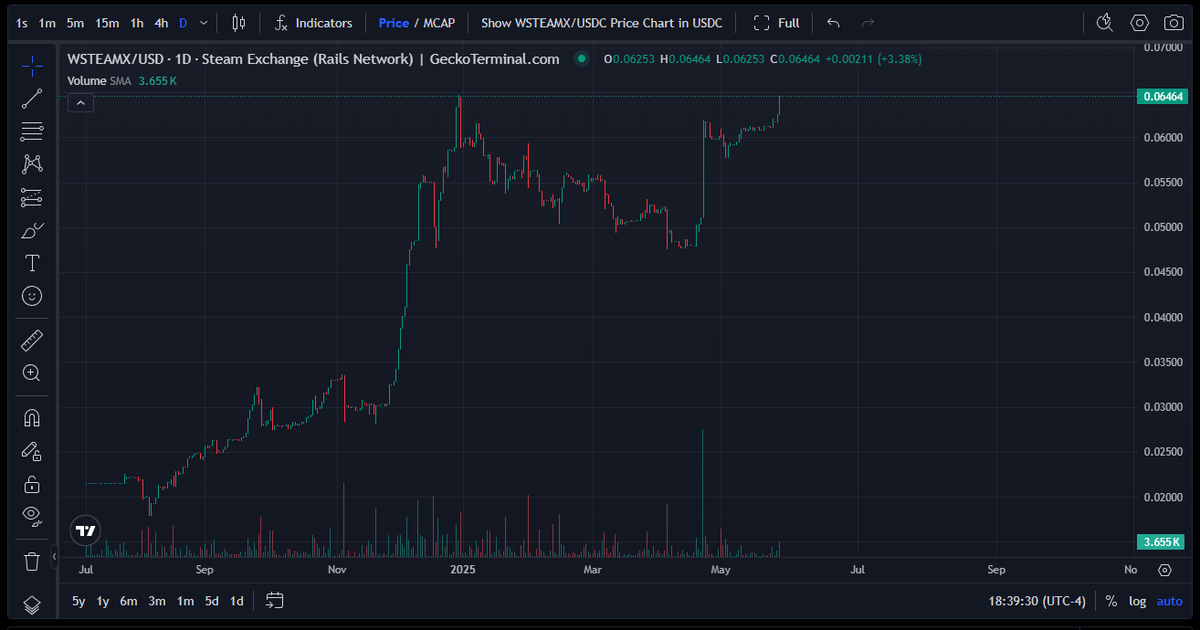Toggle stay in drawing mode
This screenshot has width=1200, height=630.
pos(32,451)
